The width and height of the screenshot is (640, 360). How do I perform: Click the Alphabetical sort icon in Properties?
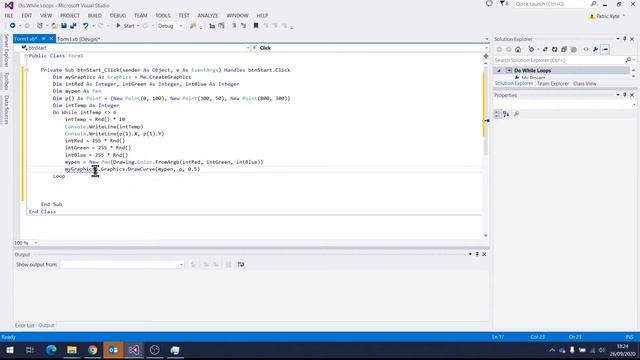pos(506,114)
